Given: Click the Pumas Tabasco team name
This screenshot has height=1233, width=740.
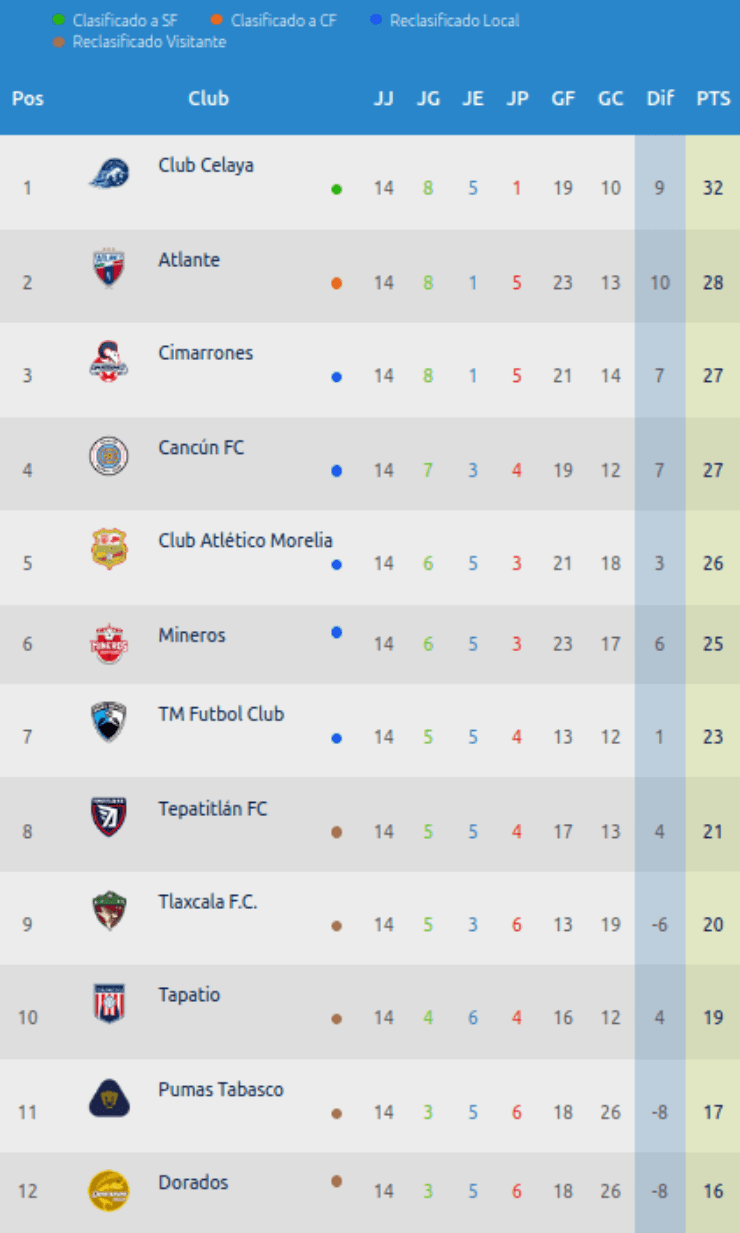Looking at the screenshot, I should [x=221, y=1089].
